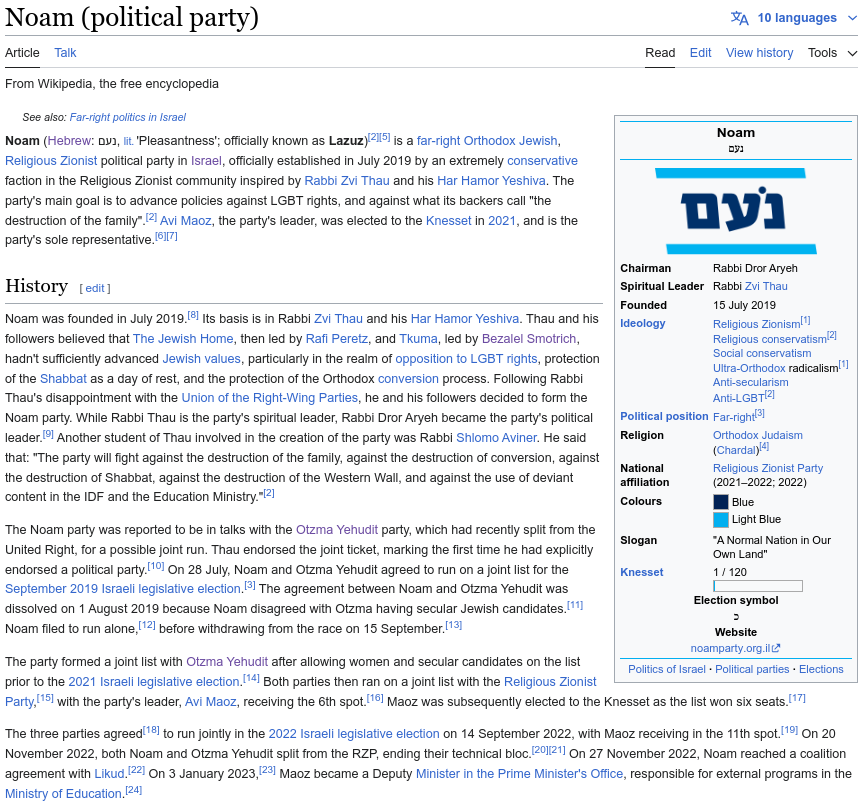Open Political parties footer link

tap(752, 669)
